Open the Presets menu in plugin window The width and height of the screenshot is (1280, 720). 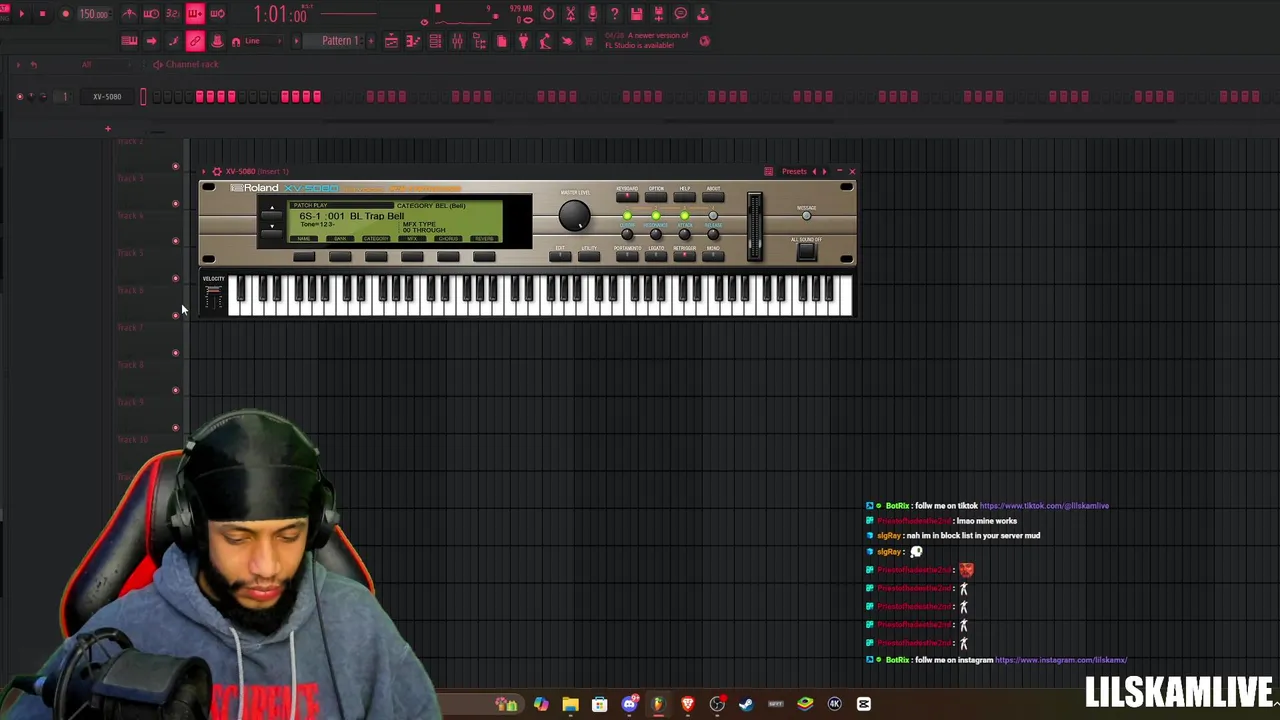click(x=794, y=171)
